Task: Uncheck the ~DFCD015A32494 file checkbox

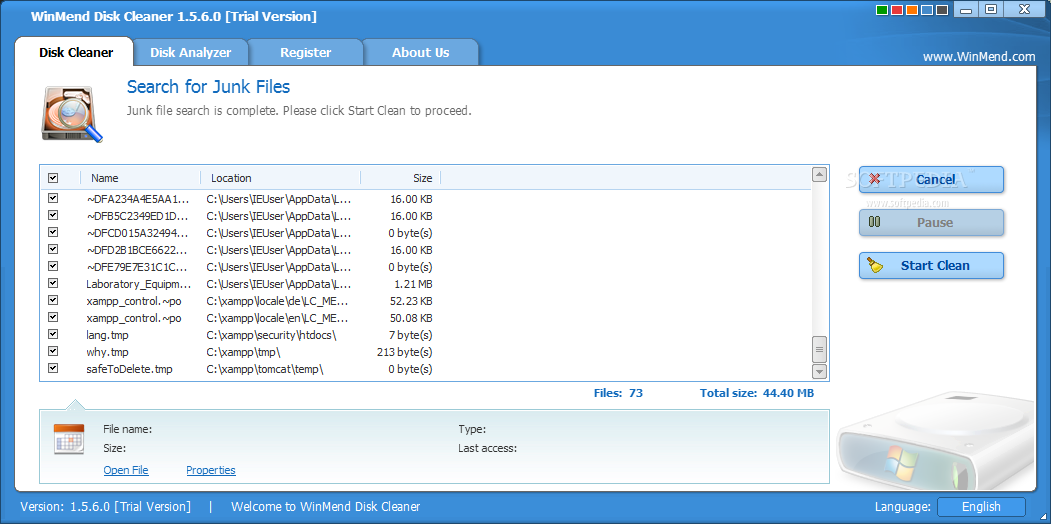Action: [53, 233]
